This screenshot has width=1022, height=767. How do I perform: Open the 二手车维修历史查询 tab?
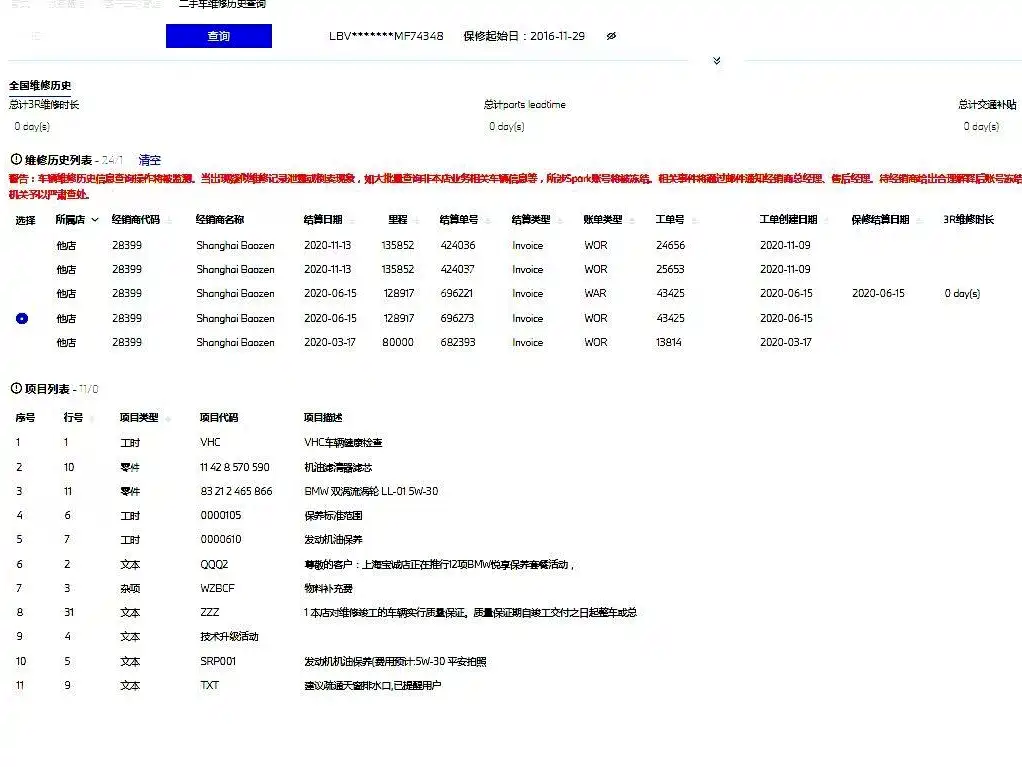tap(222, 5)
